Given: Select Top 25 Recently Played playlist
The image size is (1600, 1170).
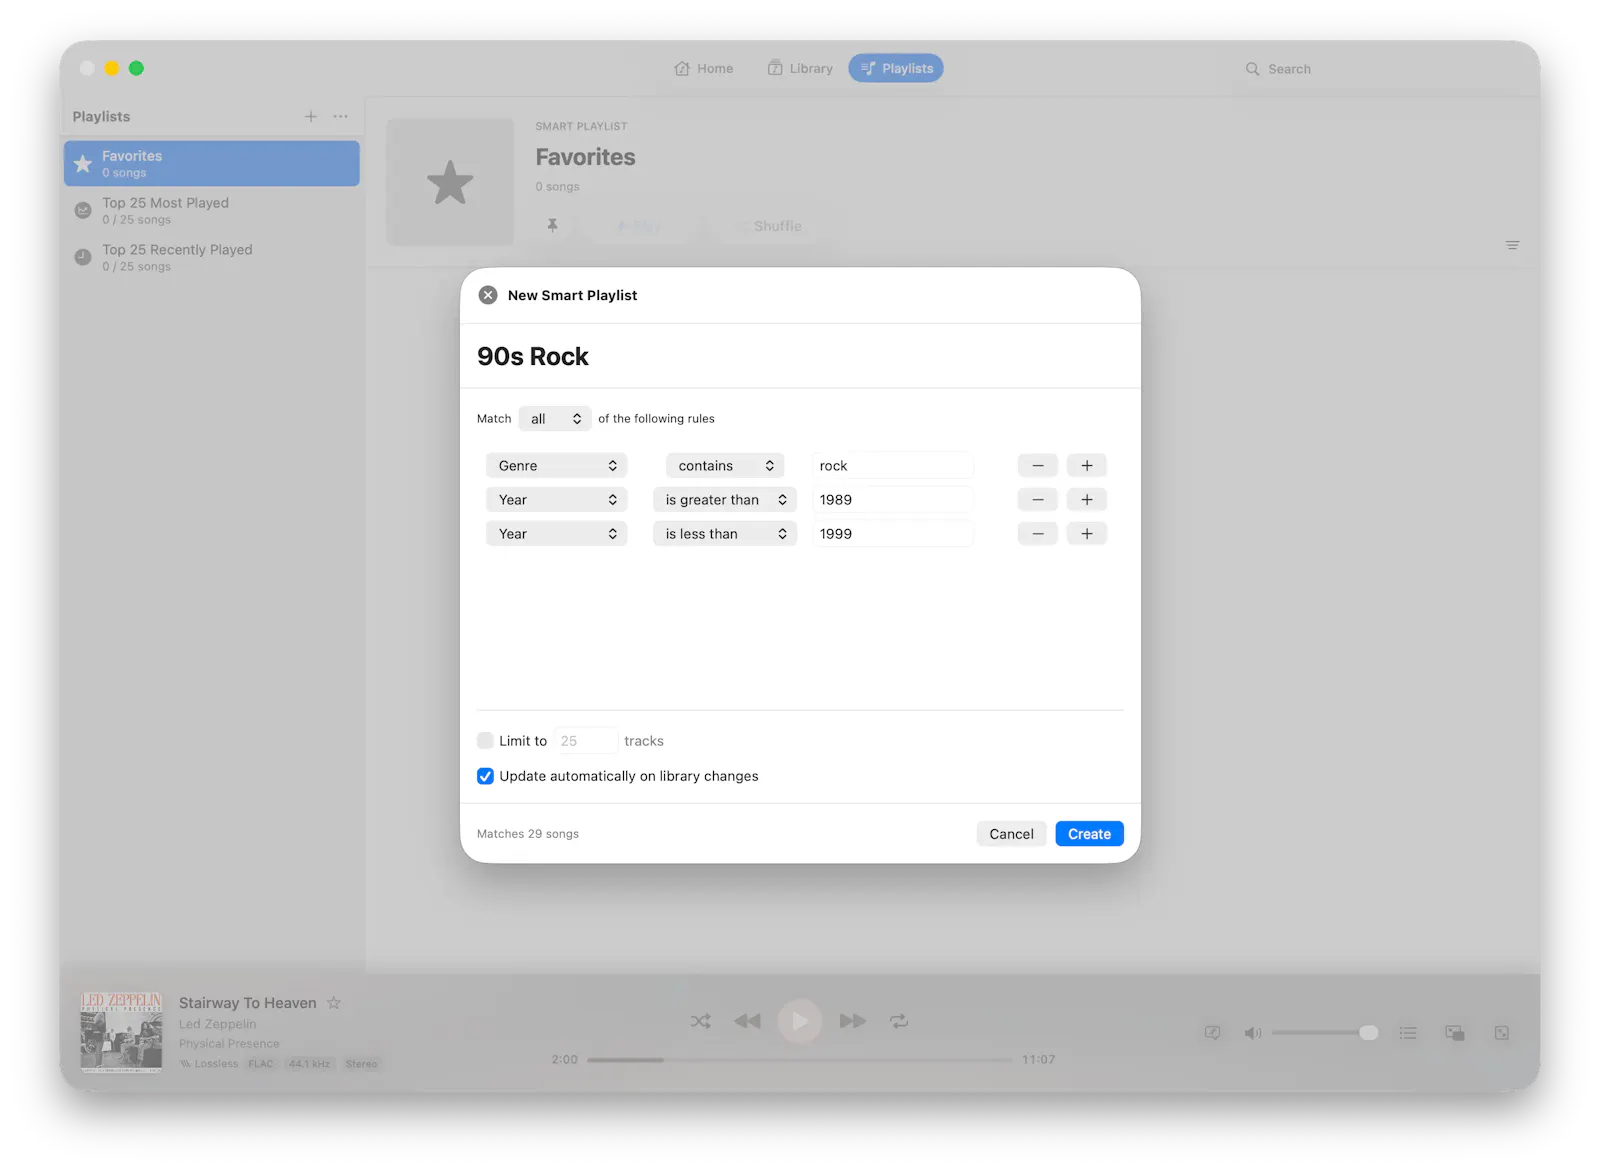Looking at the screenshot, I should click(212, 257).
